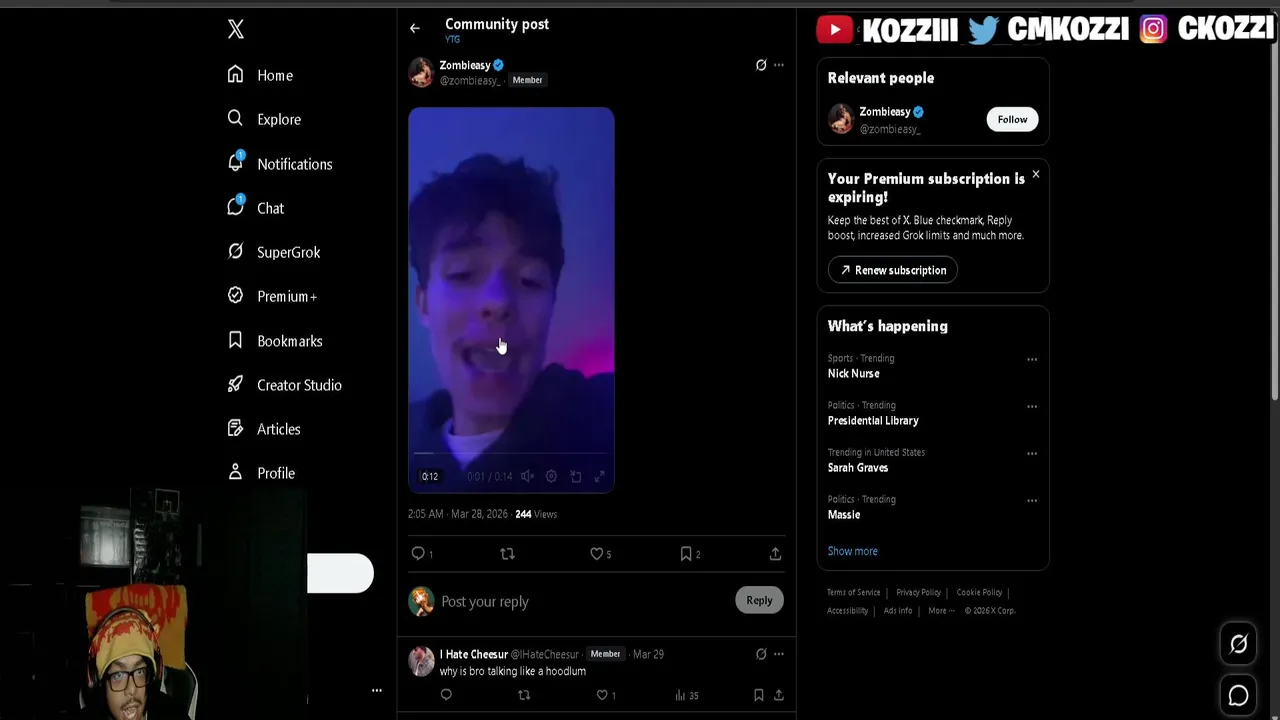Open video settings gear icon
The height and width of the screenshot is (720, 1280).
tap(551, 477)
